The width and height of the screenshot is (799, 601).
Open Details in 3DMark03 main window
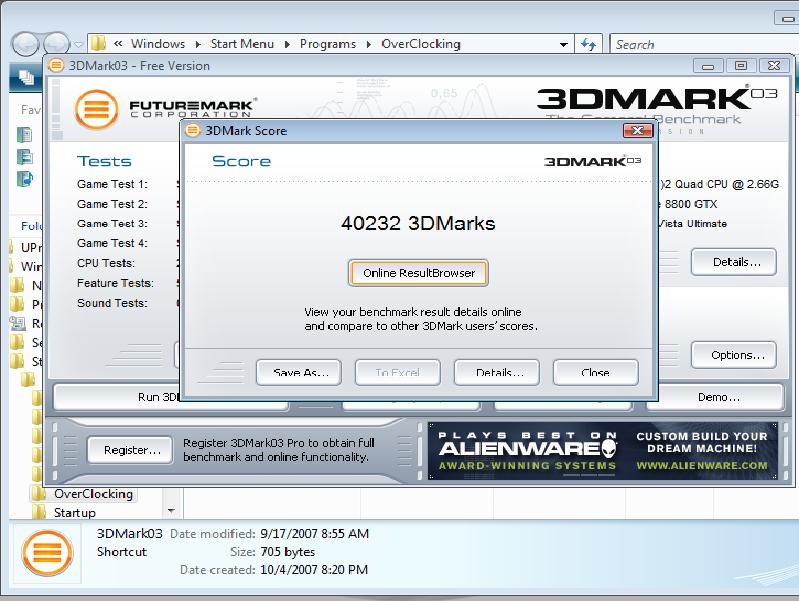tap(734, 262)
